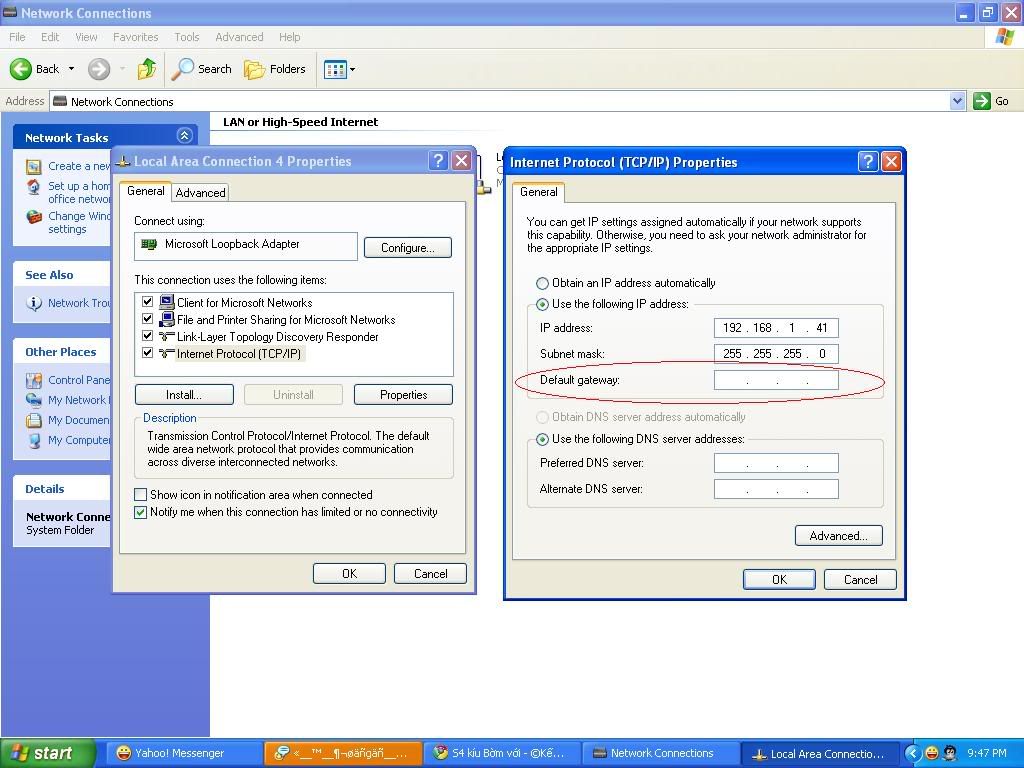The image size is (1024, 768).
Task: Click the My Documents folder icon
Action: tap(34, 421)
